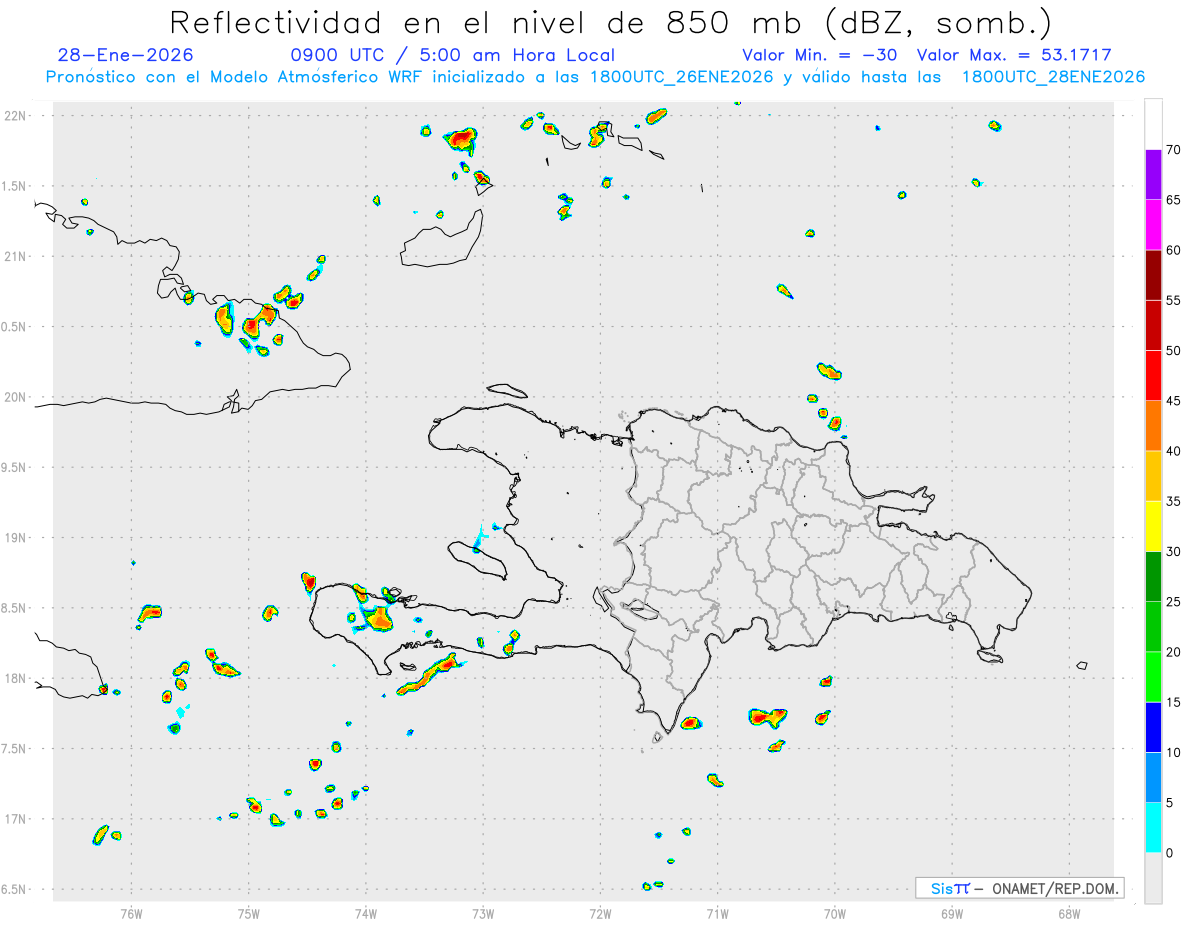Click the 74W longitude label
Screen dimensions: 1200x927
[x=366, y=914]
